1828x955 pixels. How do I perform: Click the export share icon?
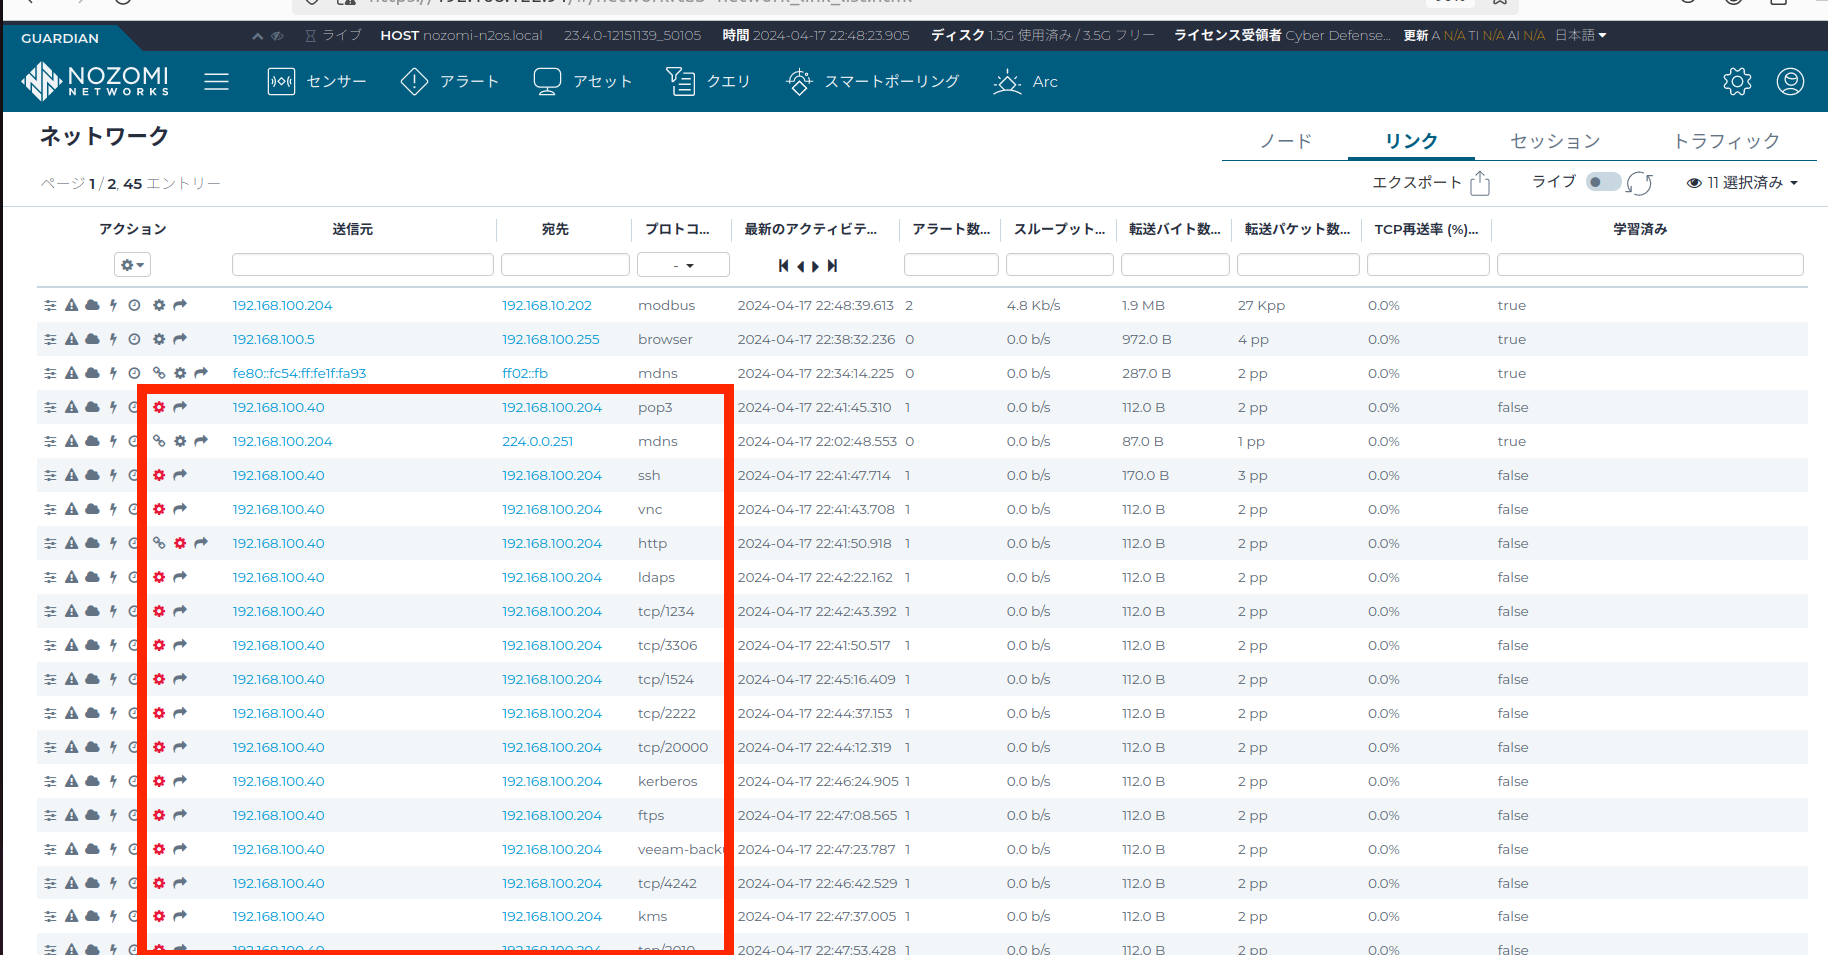1480,183
